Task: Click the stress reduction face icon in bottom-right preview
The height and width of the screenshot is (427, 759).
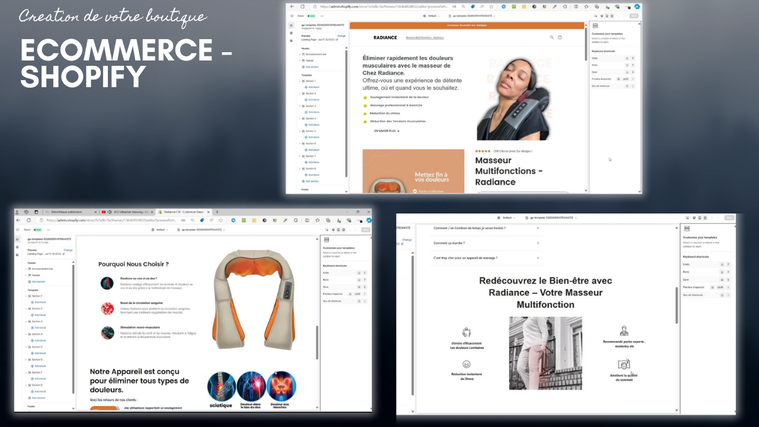Action: coord(467,364)
